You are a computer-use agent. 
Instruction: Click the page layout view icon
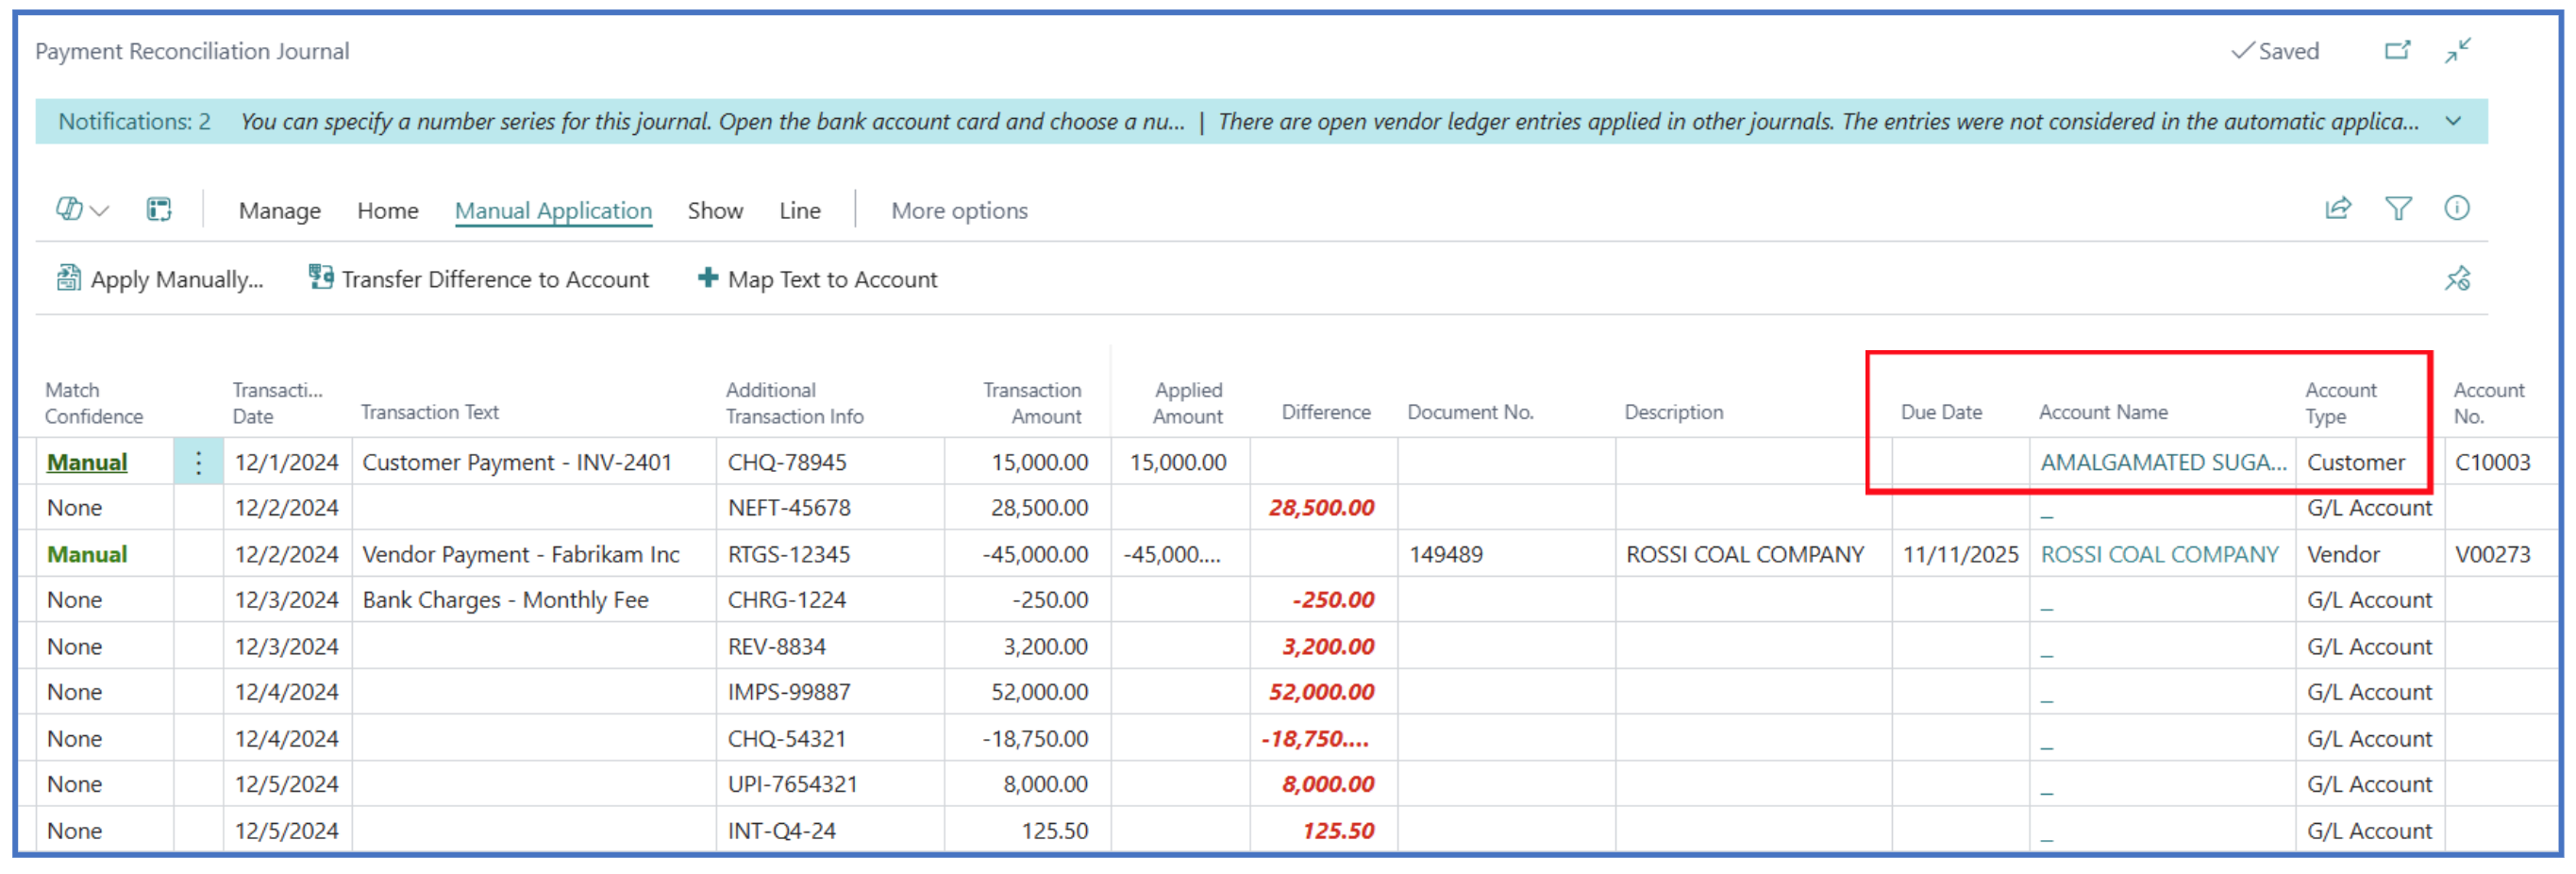[x=159, y=209]
